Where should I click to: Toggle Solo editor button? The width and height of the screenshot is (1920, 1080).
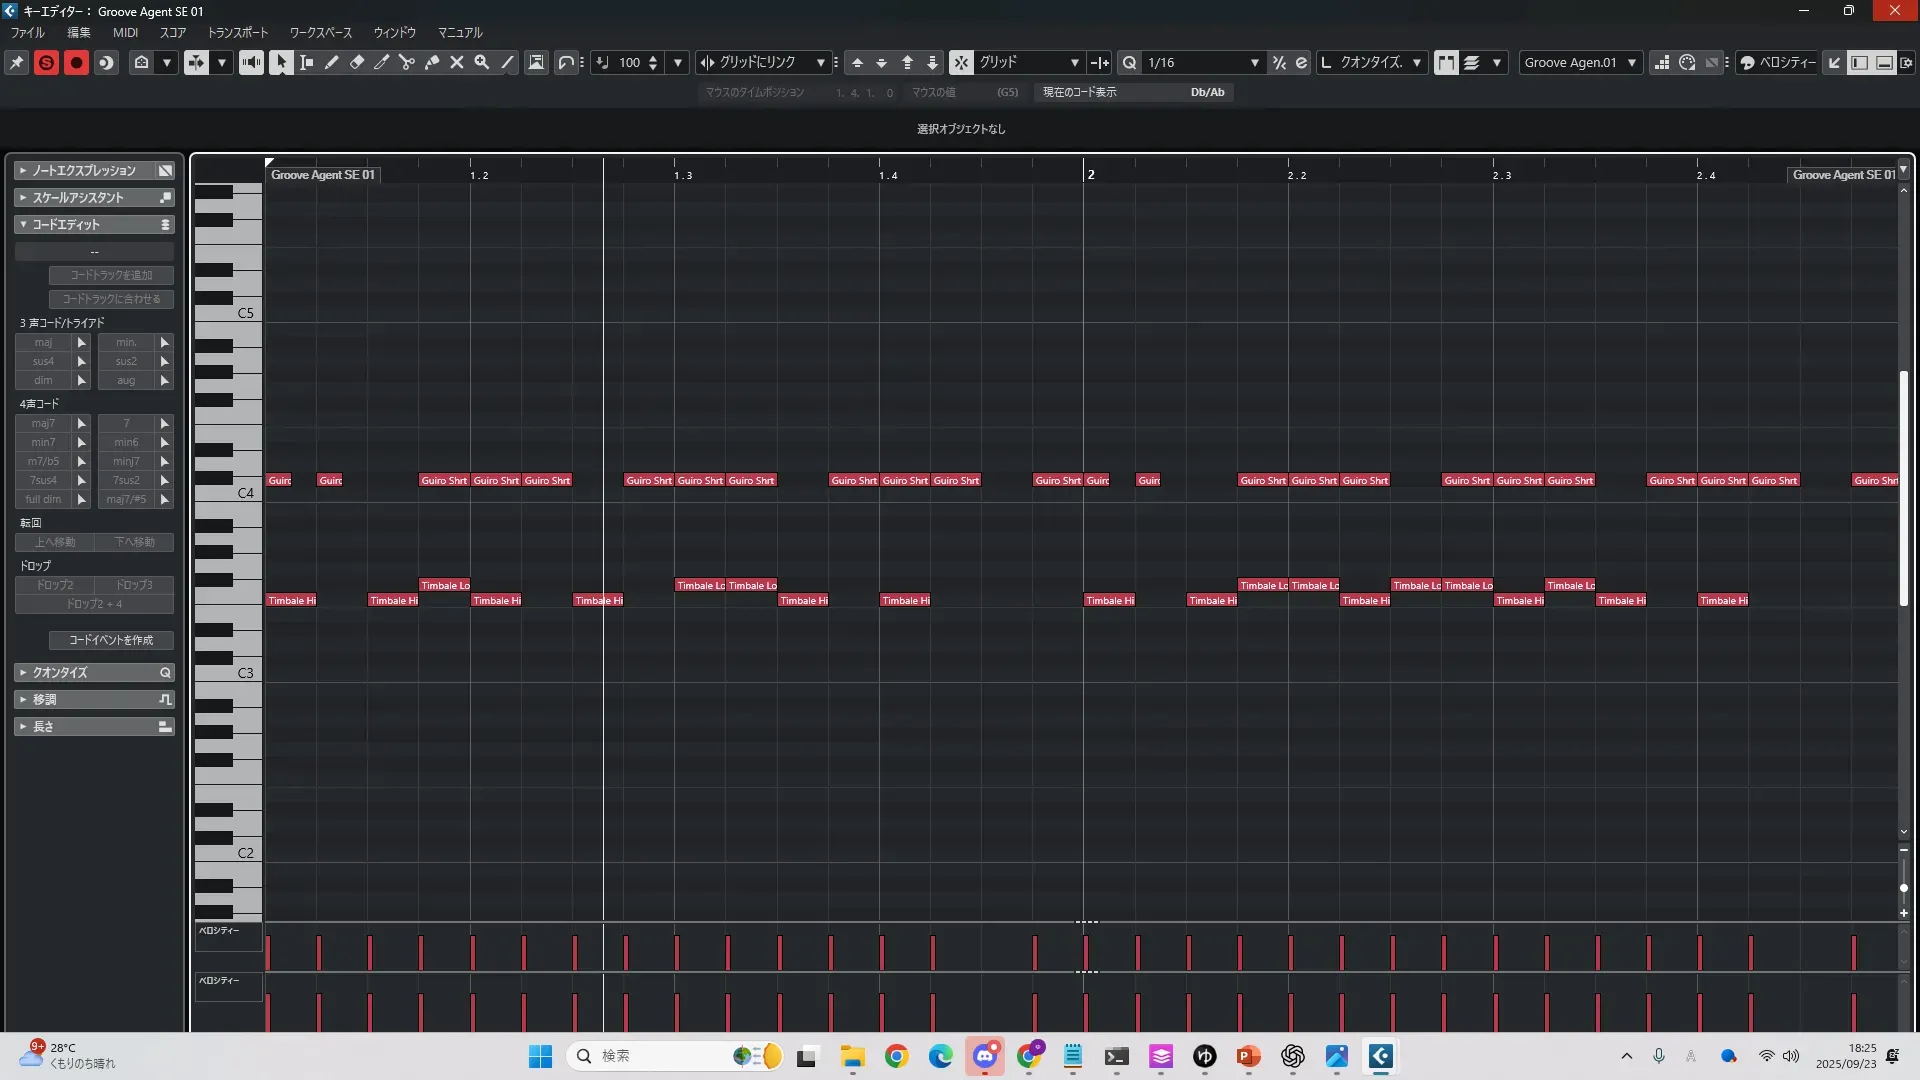(46, 62)
